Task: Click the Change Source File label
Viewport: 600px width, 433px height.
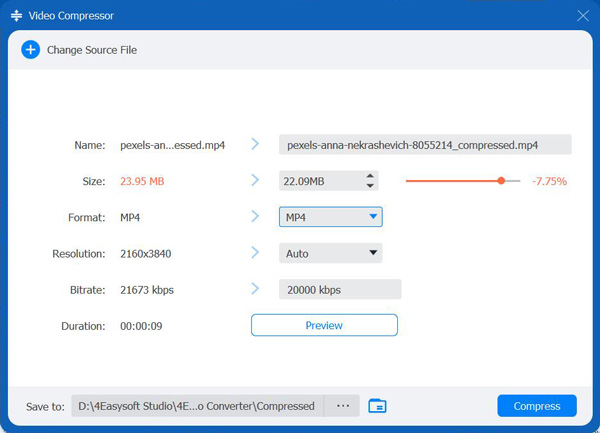Action: pos(92,50)
